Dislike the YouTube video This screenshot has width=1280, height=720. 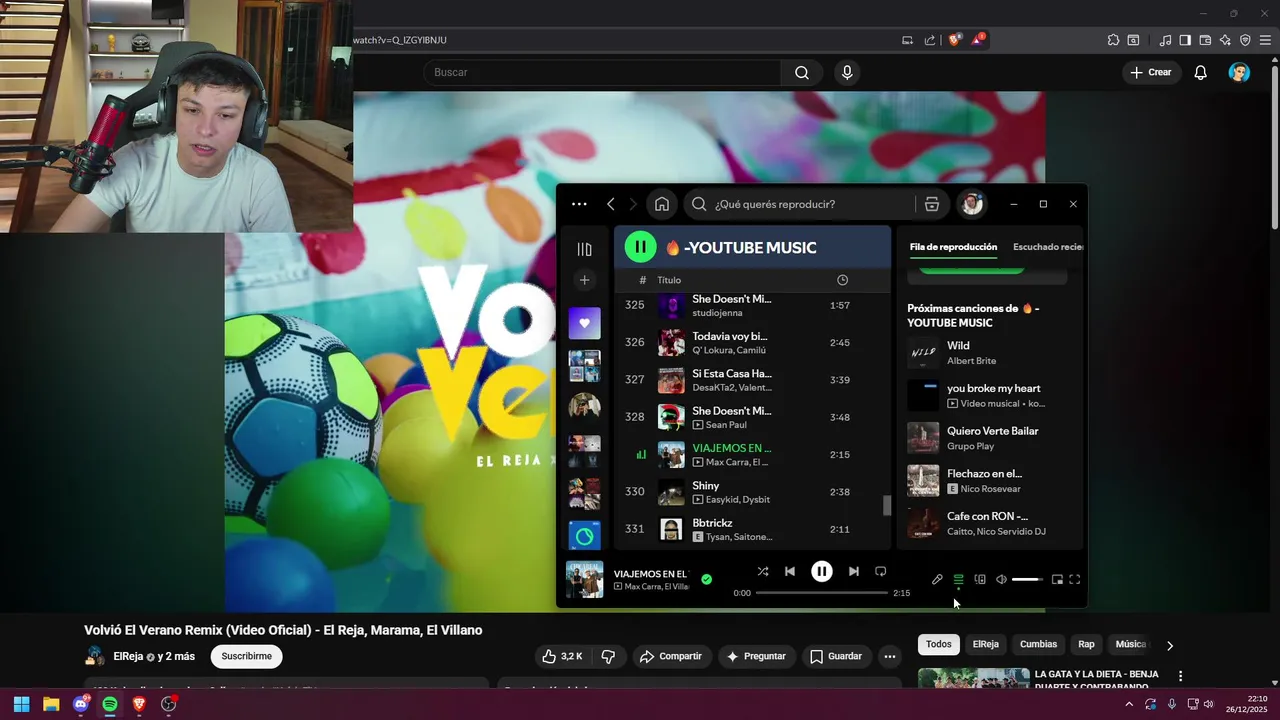tap(608, 656)
